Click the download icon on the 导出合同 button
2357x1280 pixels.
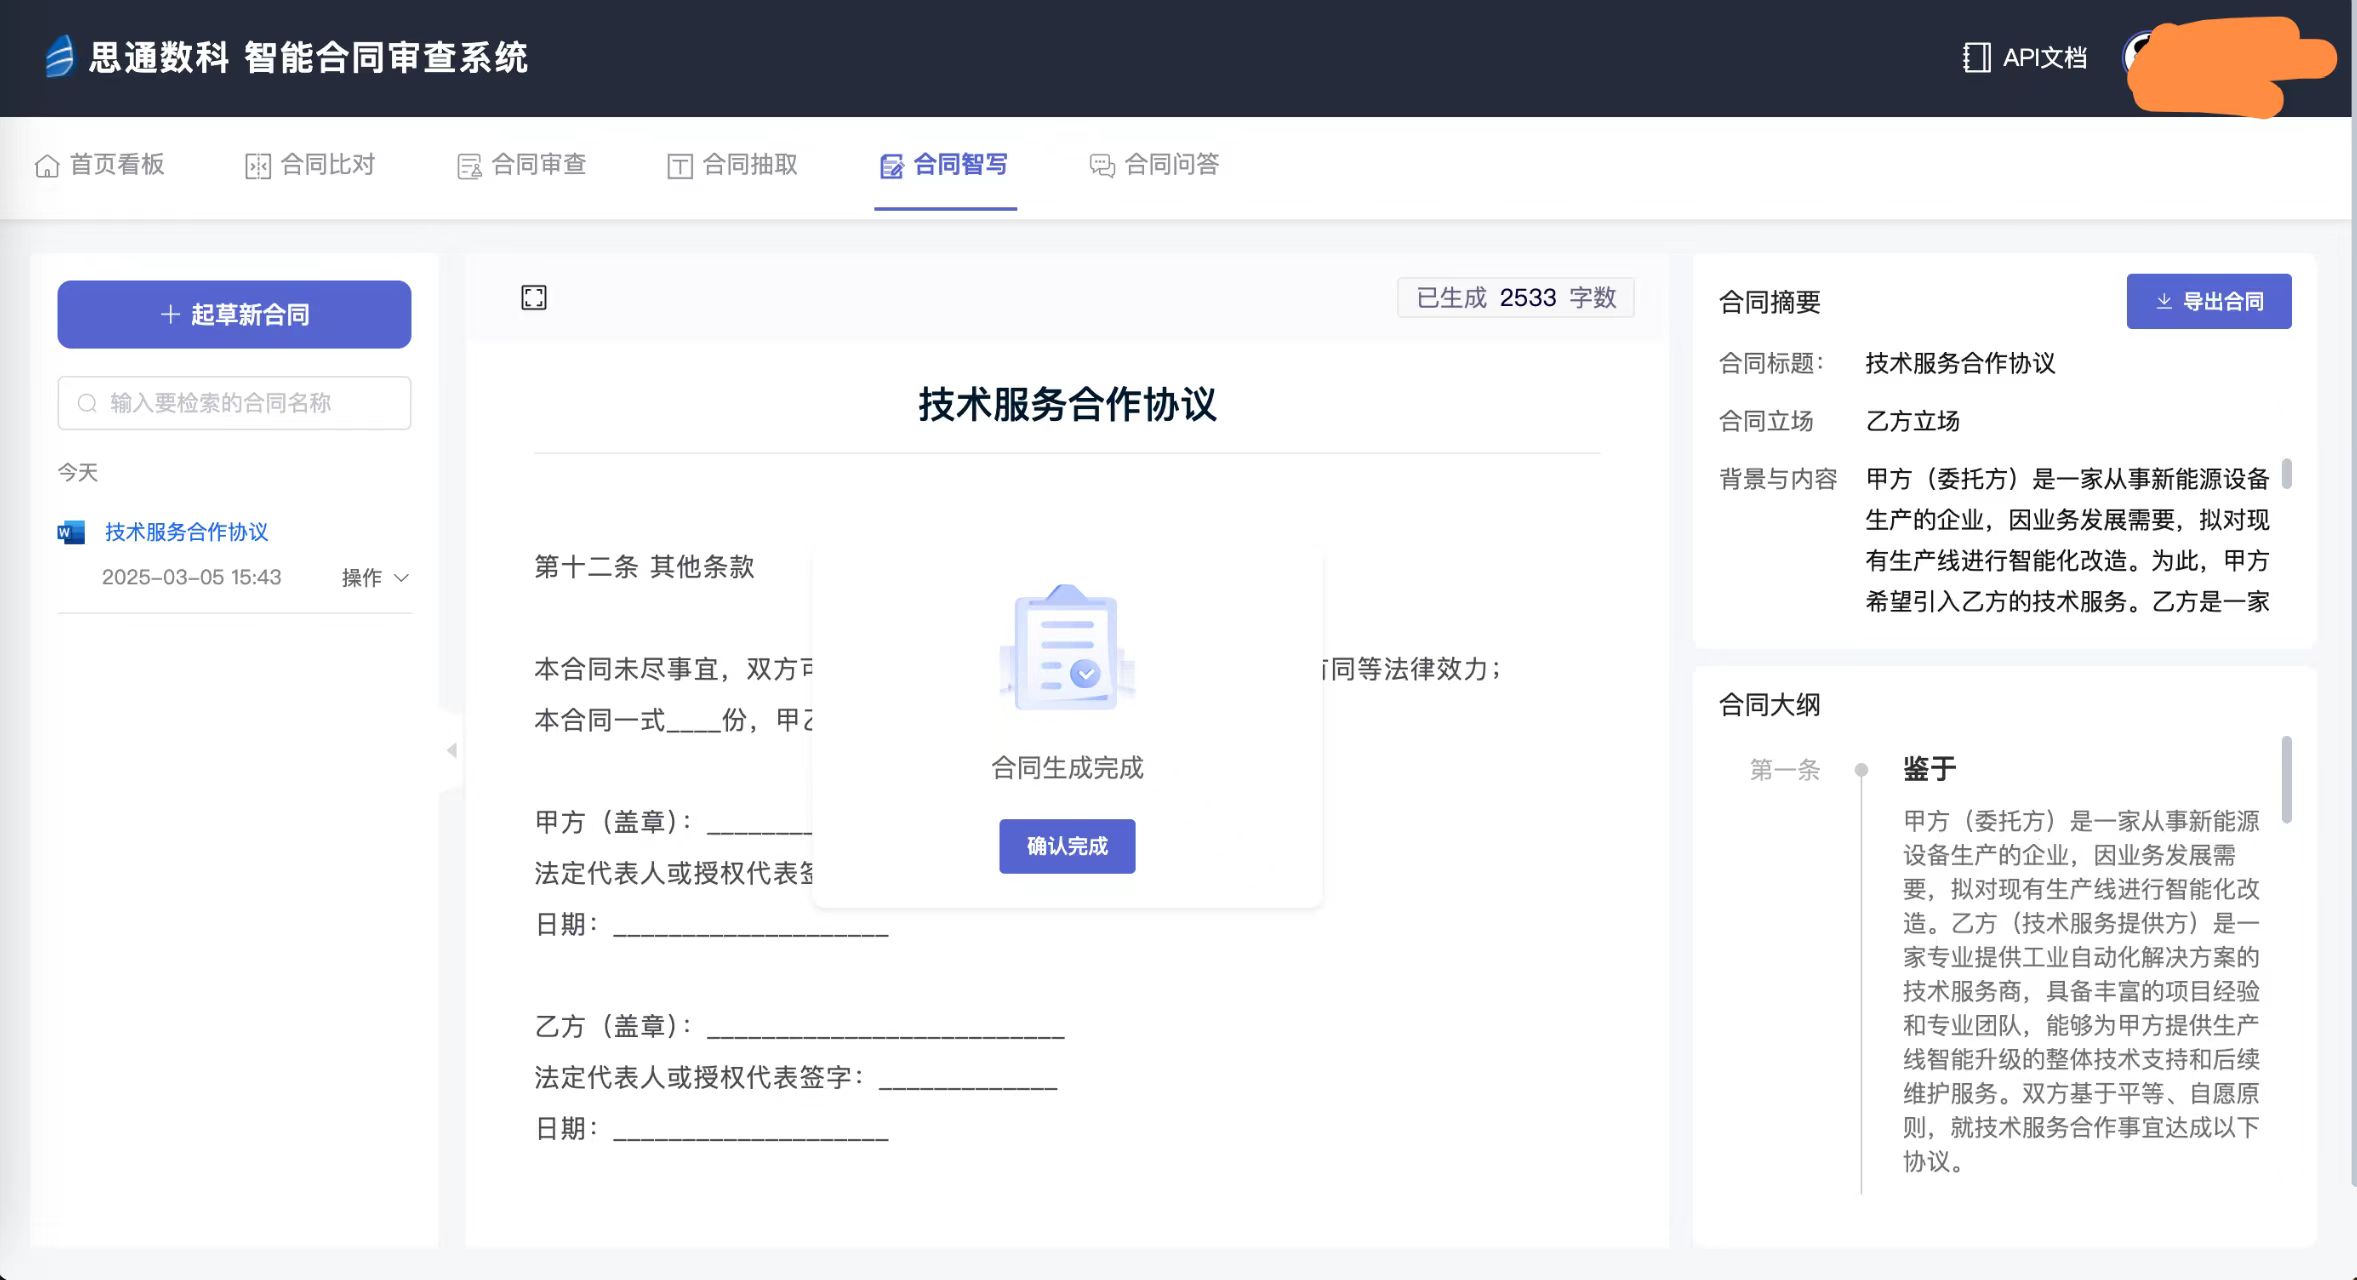click(2164, 301)
